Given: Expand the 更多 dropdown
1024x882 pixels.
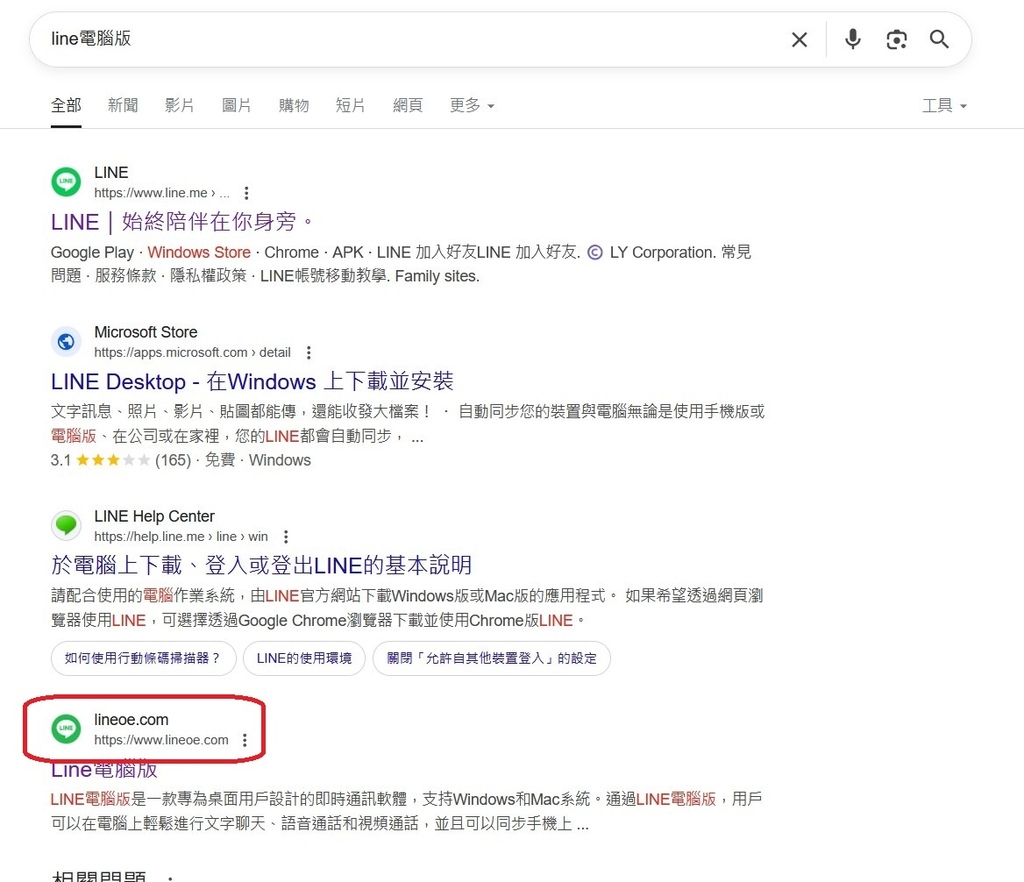Looking at the screenshot, I should tap(472, 106).
